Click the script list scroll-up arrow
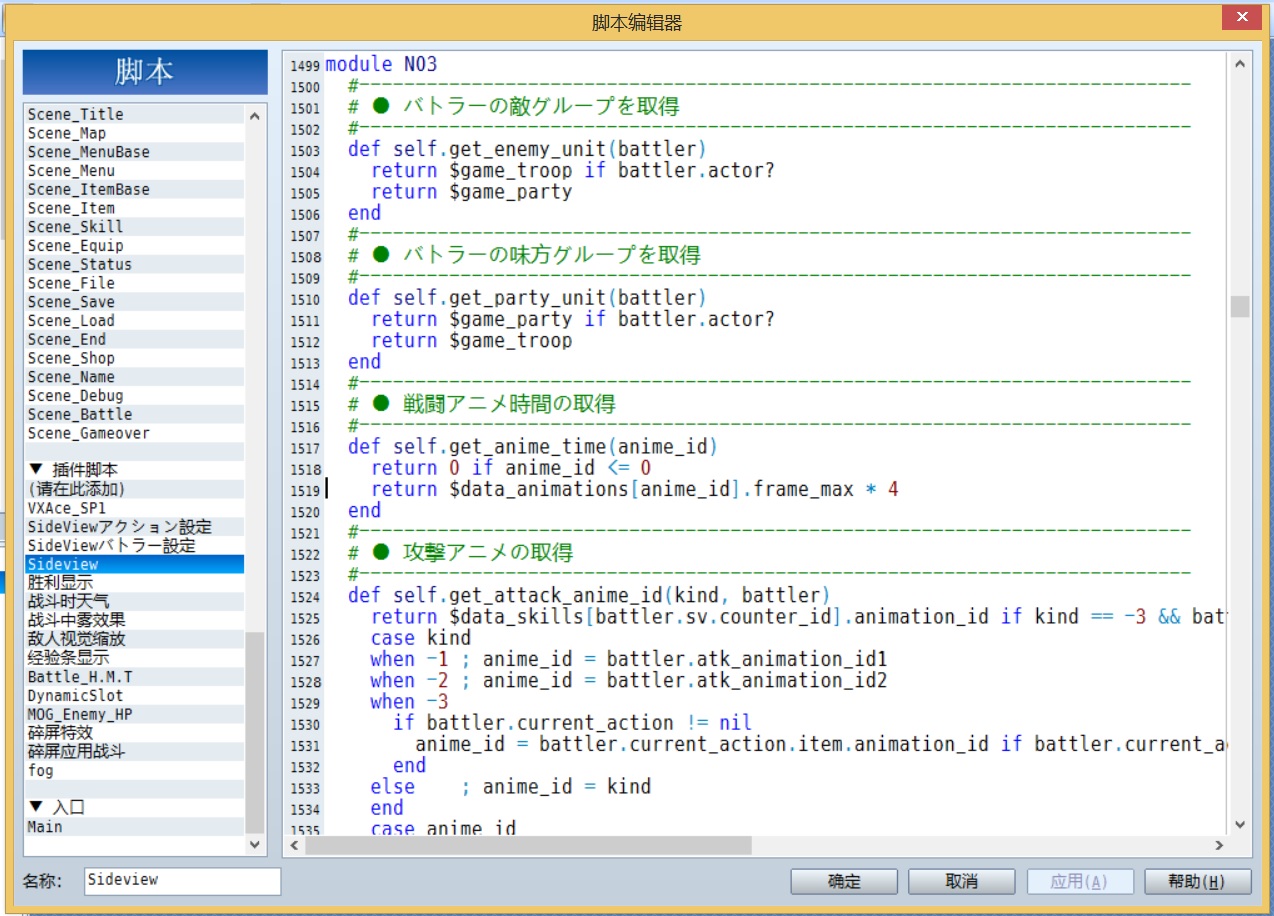Image resolution: width=1274 pixels, height=916 pixels. [x=254, y=116]
